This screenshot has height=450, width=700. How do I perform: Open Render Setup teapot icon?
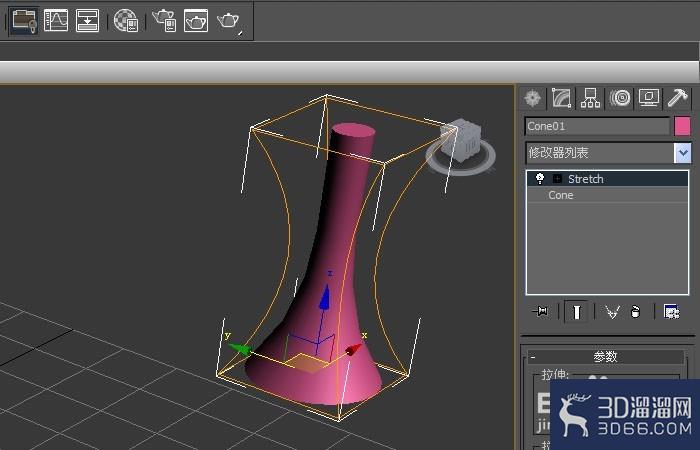(164, 21)
